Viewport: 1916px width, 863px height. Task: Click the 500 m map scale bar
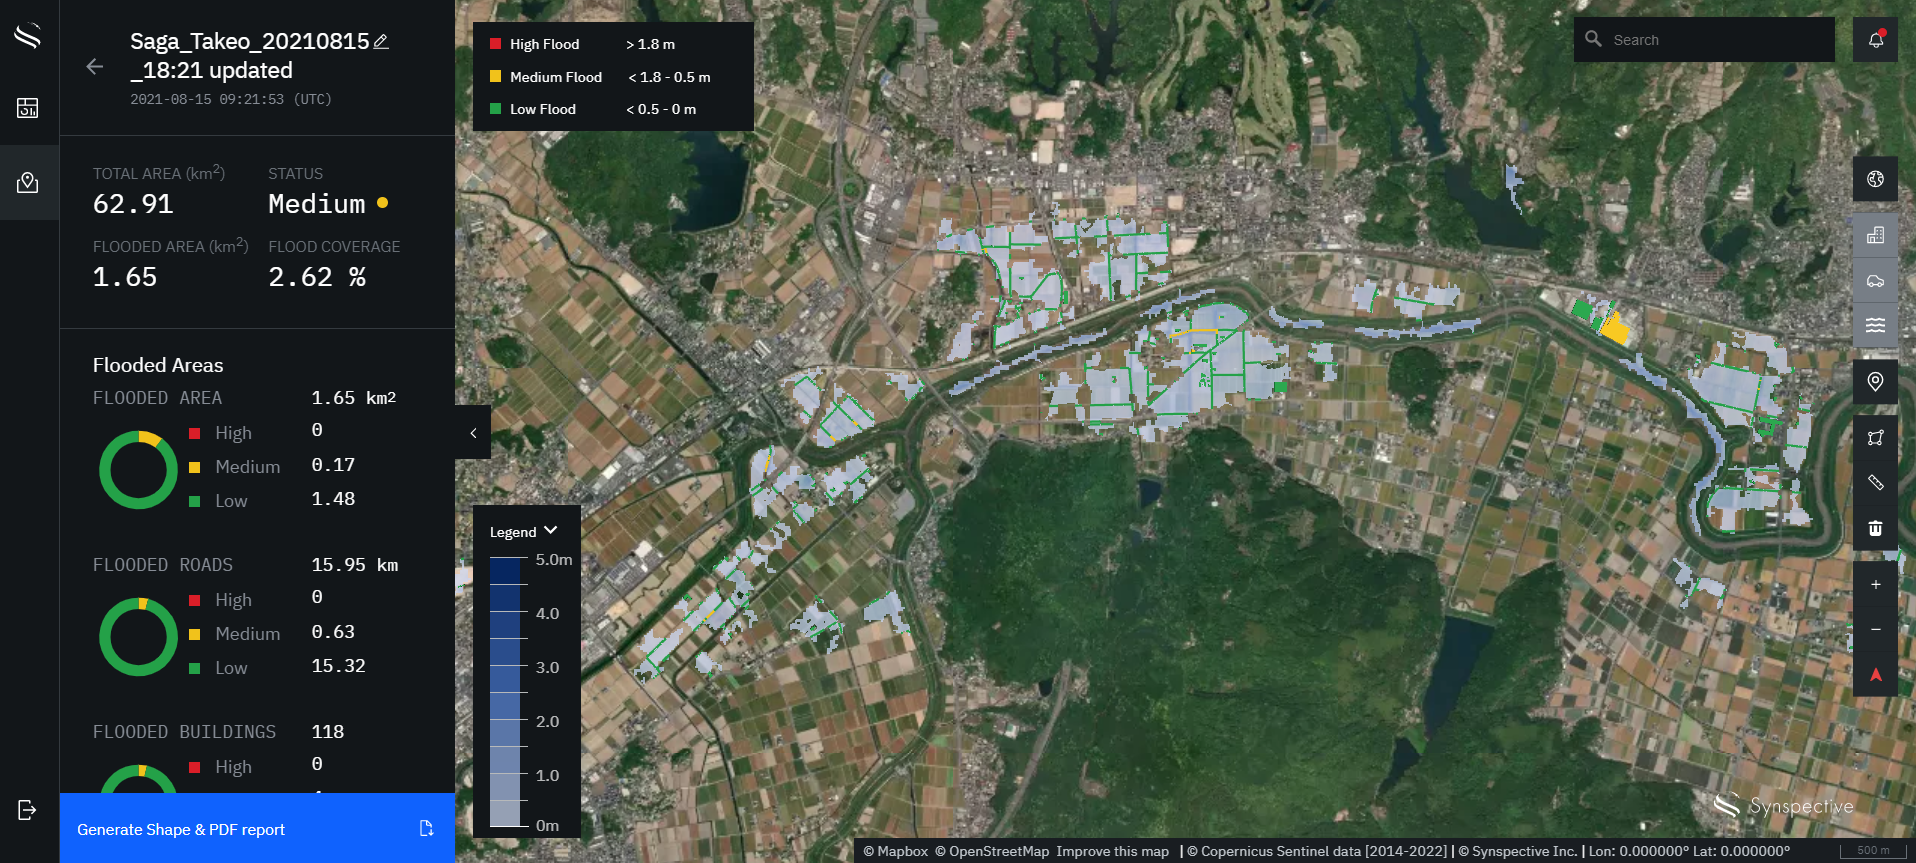(1874, 851)
